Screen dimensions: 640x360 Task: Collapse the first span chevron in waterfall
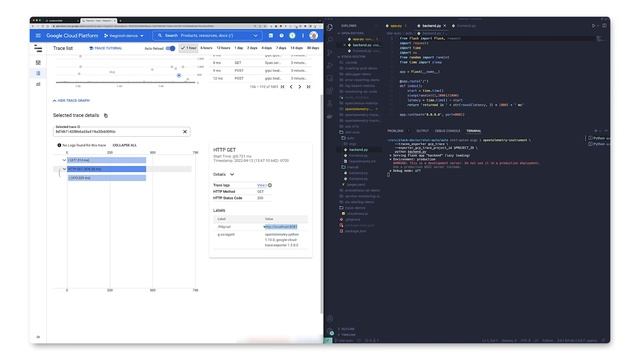click(x=64, y=160)
